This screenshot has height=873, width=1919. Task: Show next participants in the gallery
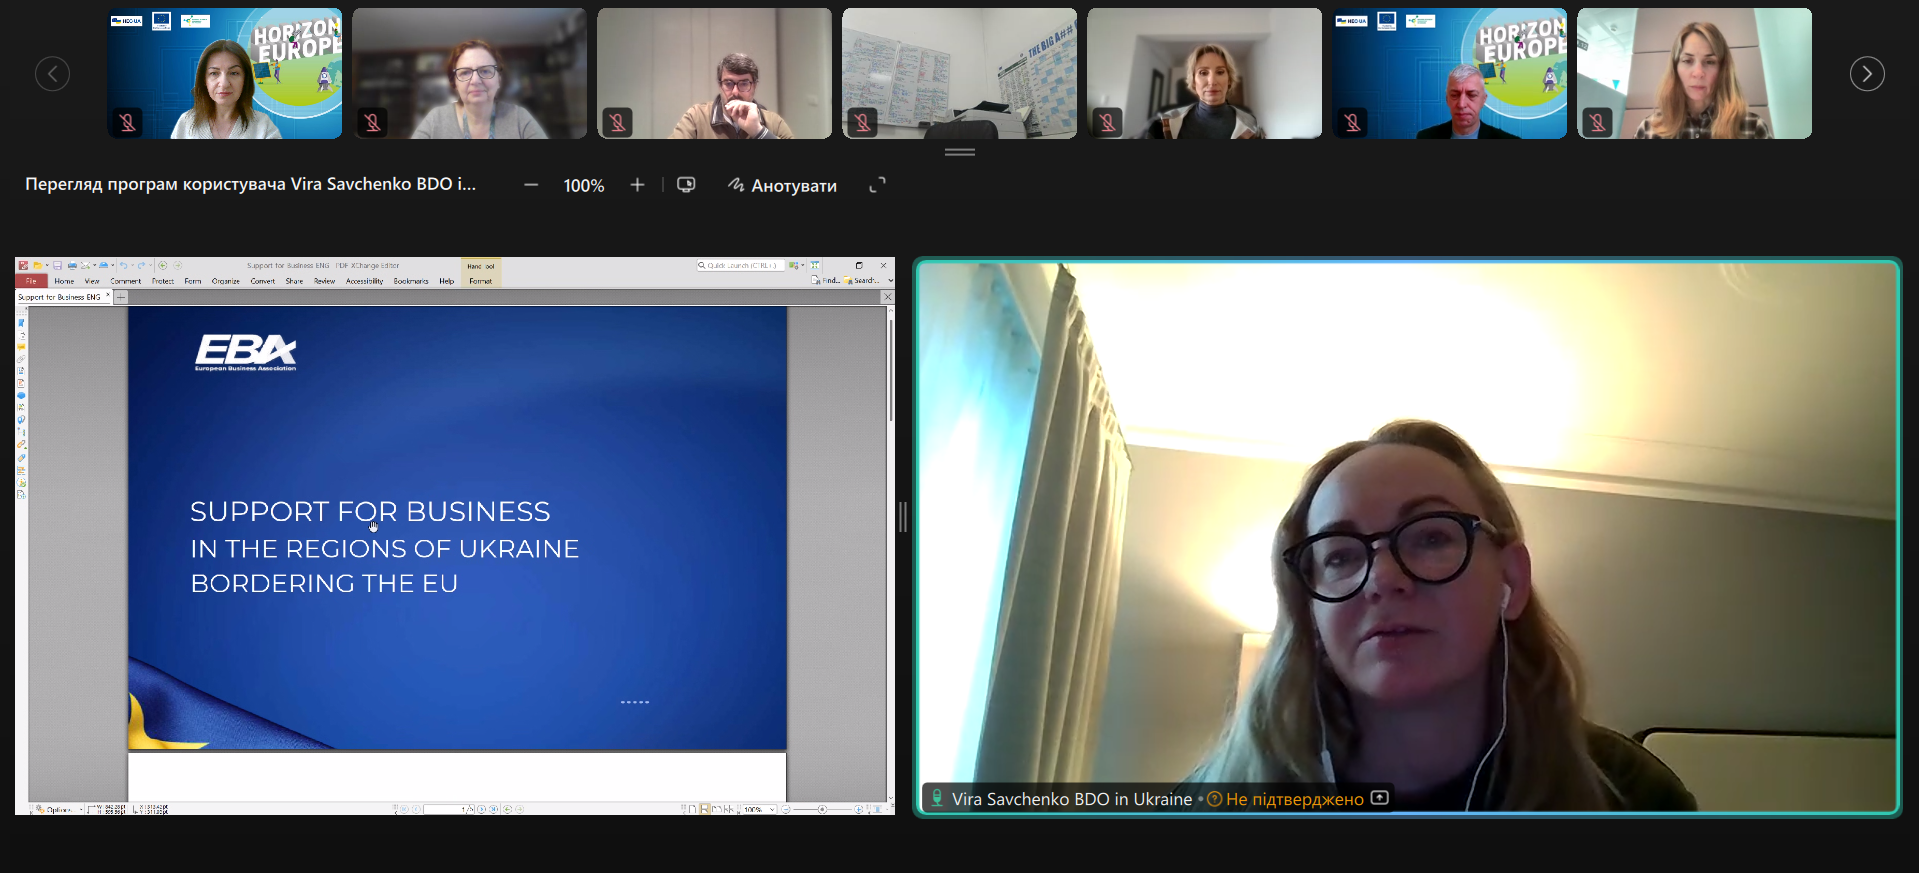click(1866, 73)
